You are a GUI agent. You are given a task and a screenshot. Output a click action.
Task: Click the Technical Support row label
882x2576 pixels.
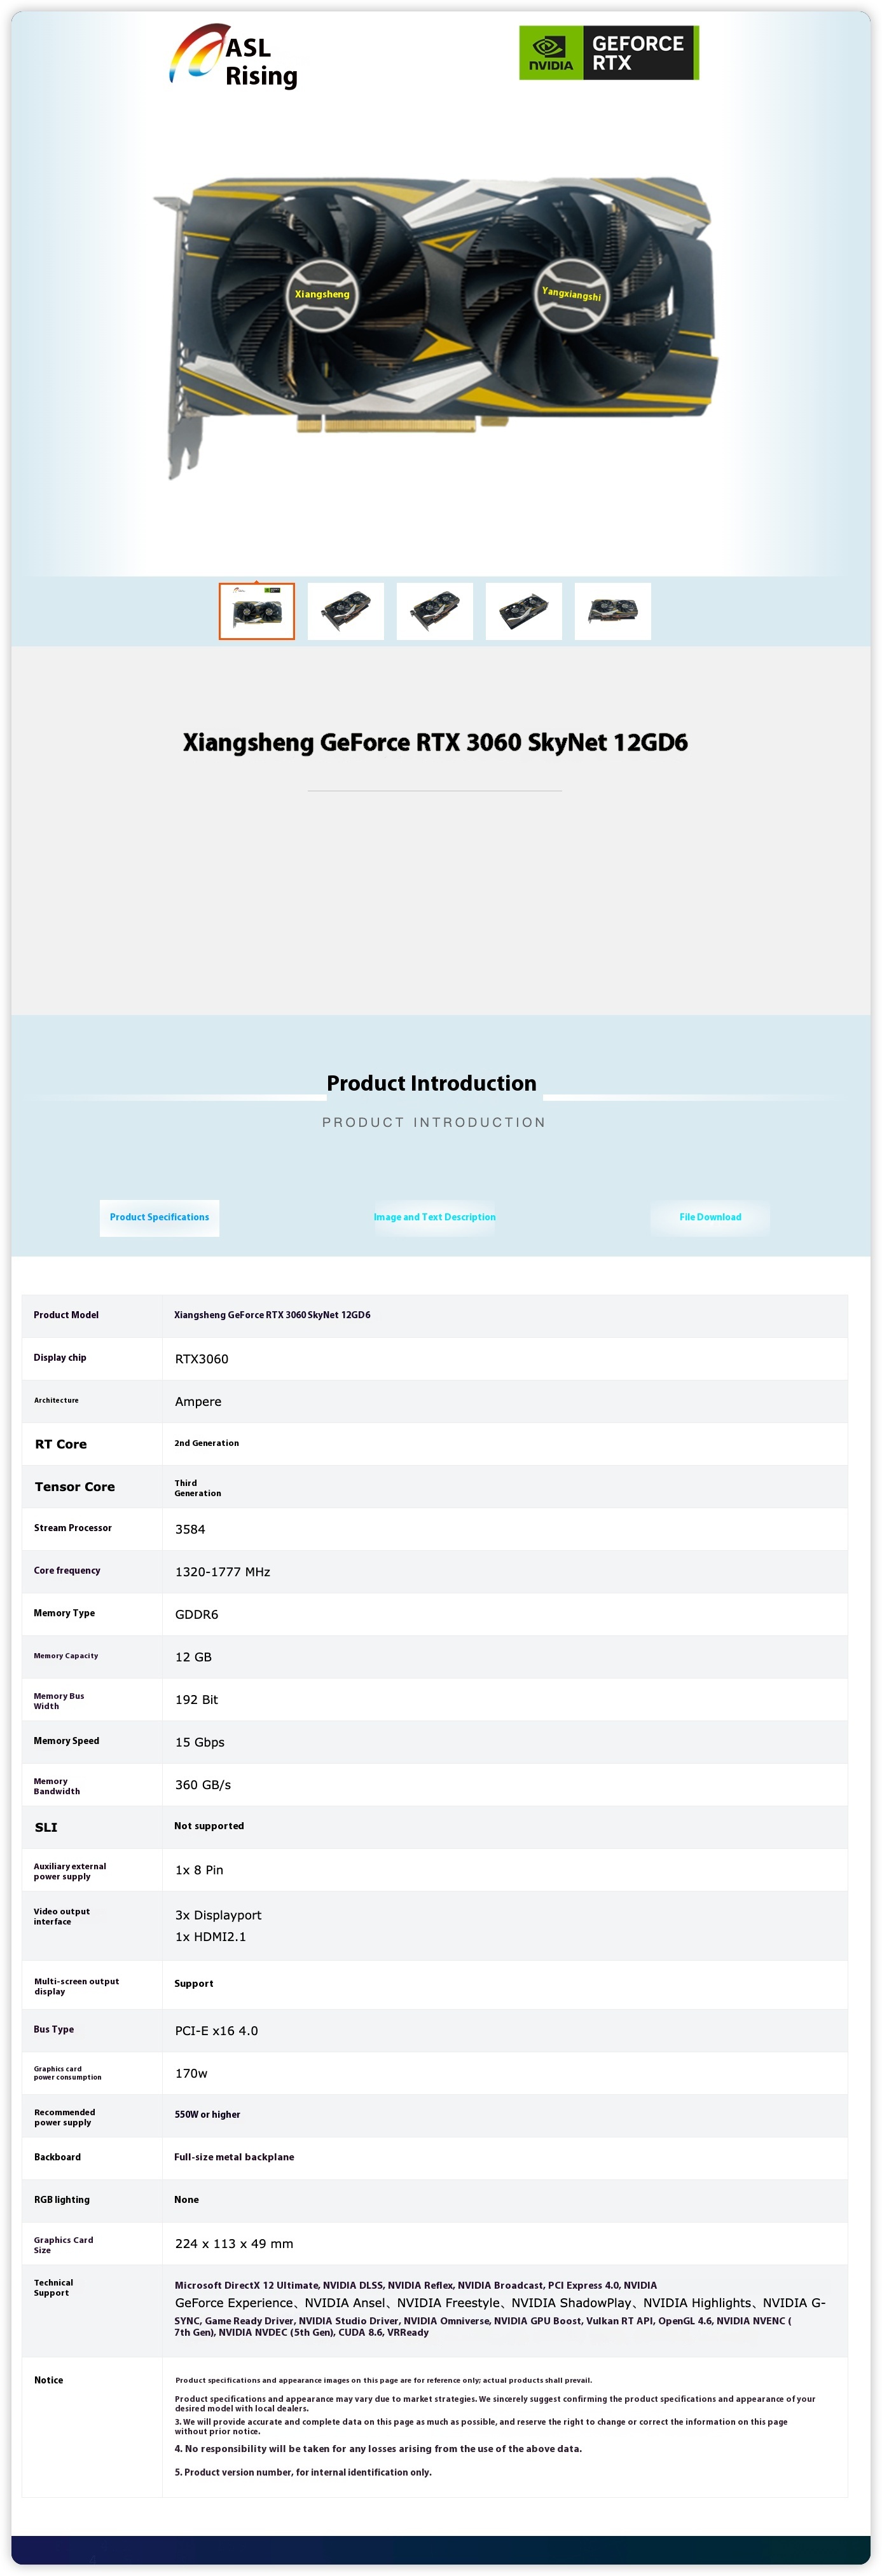pos(53,2287)
